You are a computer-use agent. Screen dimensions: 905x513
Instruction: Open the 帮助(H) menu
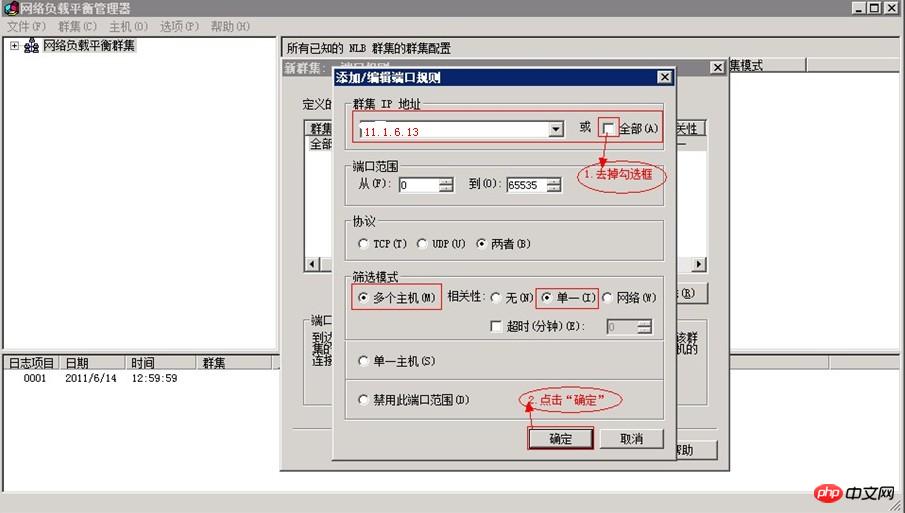pyautogui.click(x=230, y=27)
